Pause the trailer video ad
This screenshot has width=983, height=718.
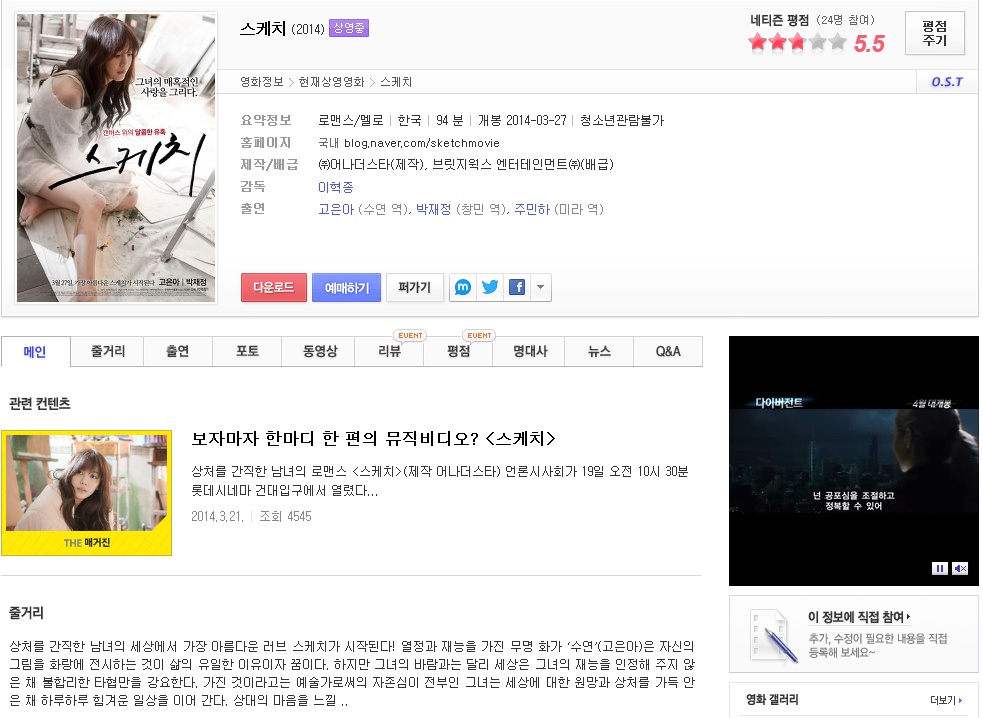tap(939, 568)
